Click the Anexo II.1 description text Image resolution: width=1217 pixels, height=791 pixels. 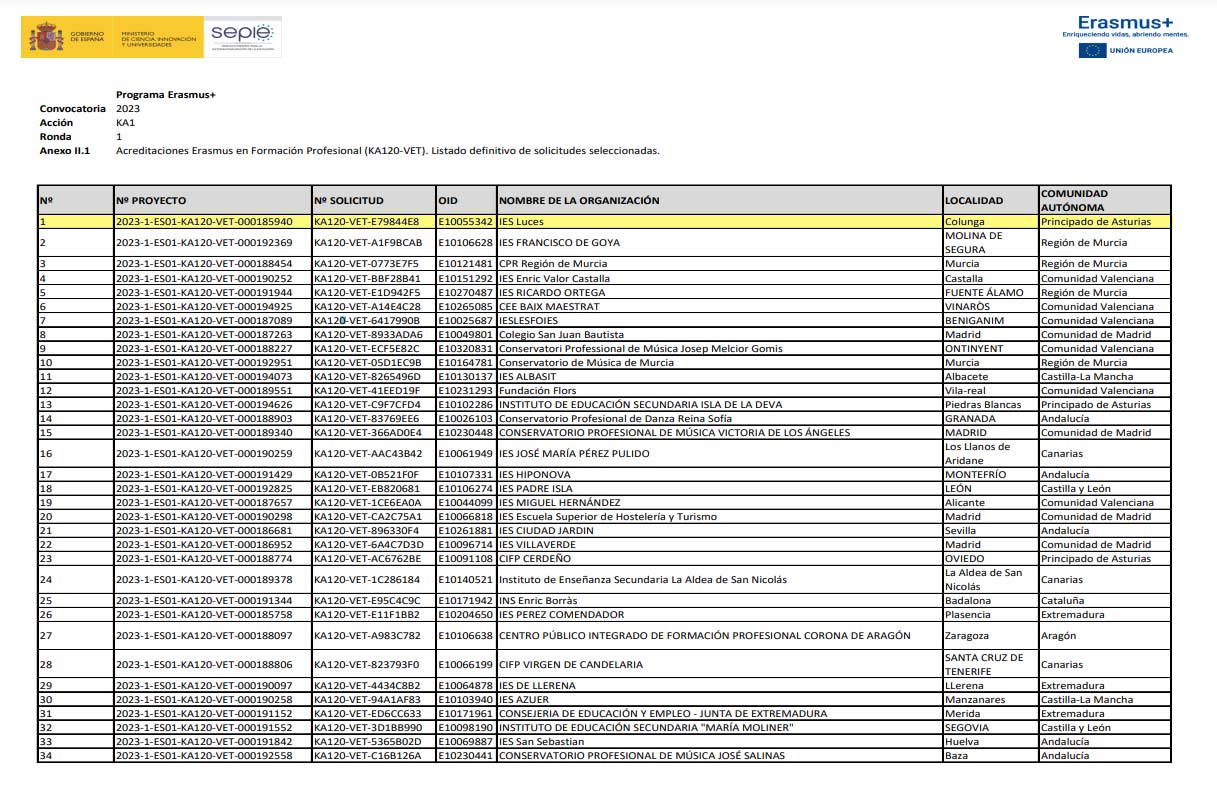pyautogui.click(x=387, y=150)
